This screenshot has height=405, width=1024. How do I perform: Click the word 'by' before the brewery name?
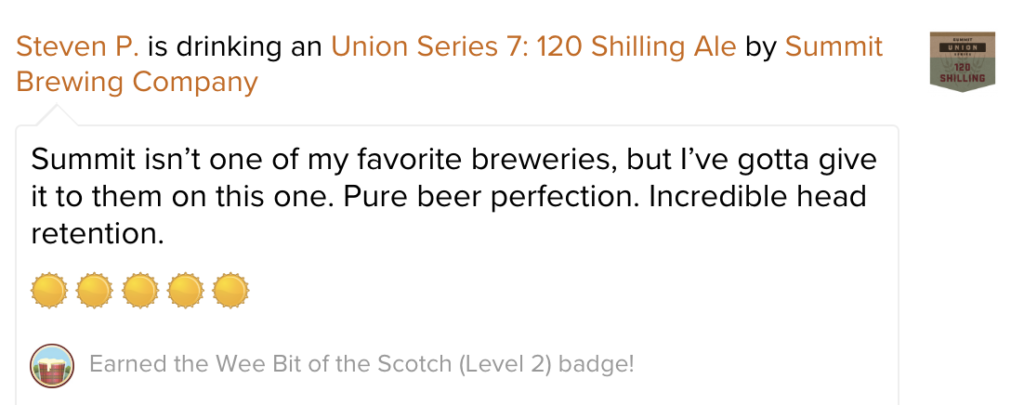760,48
